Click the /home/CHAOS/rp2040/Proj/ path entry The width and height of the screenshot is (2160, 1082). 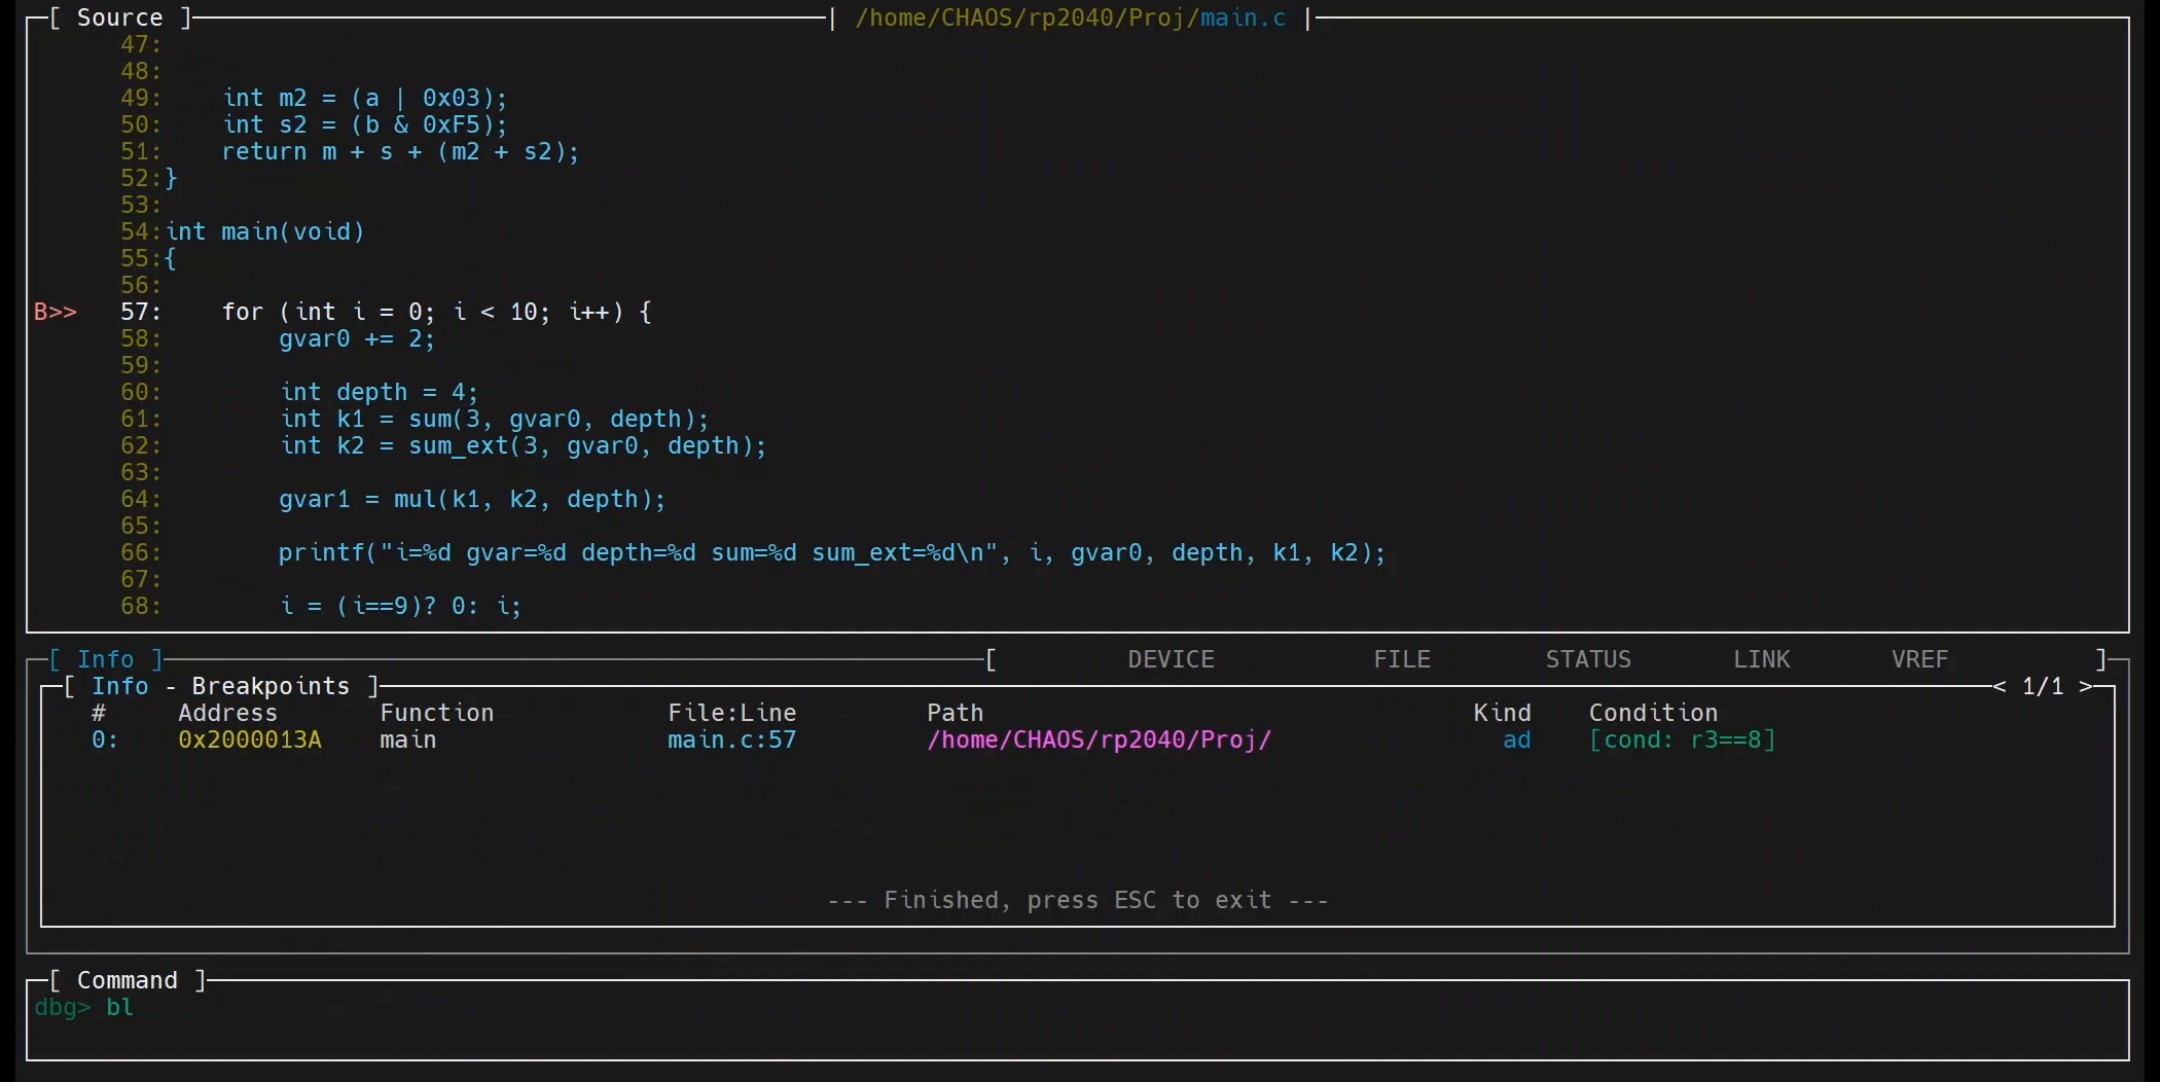point(1098,740)
